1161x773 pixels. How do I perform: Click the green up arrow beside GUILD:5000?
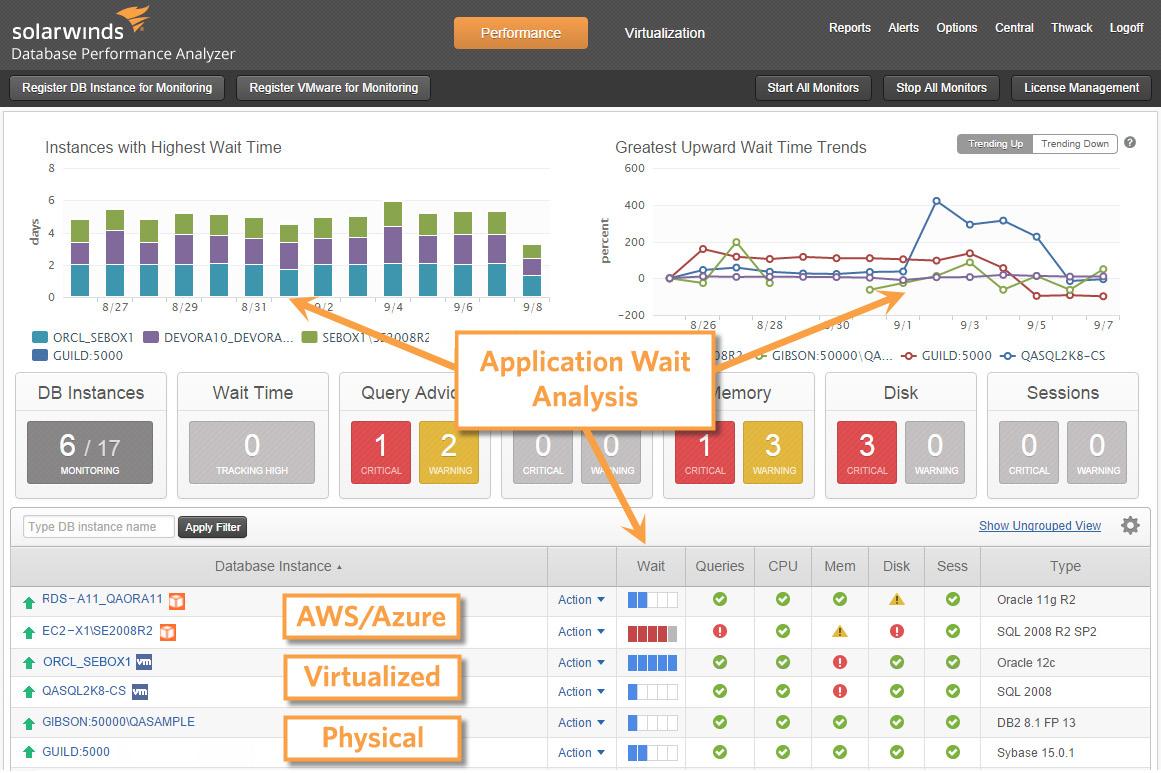(x=29, y=753)
